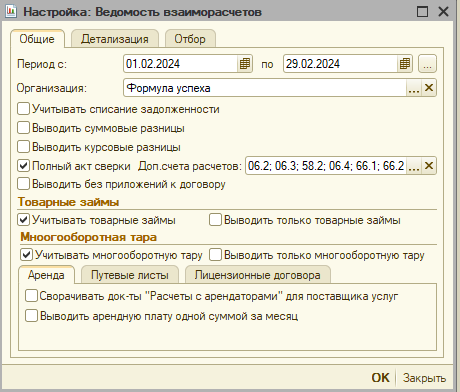Click into start date field 01.02.2024
Viewport: 460px width, 392px height.
pos(180,64)
